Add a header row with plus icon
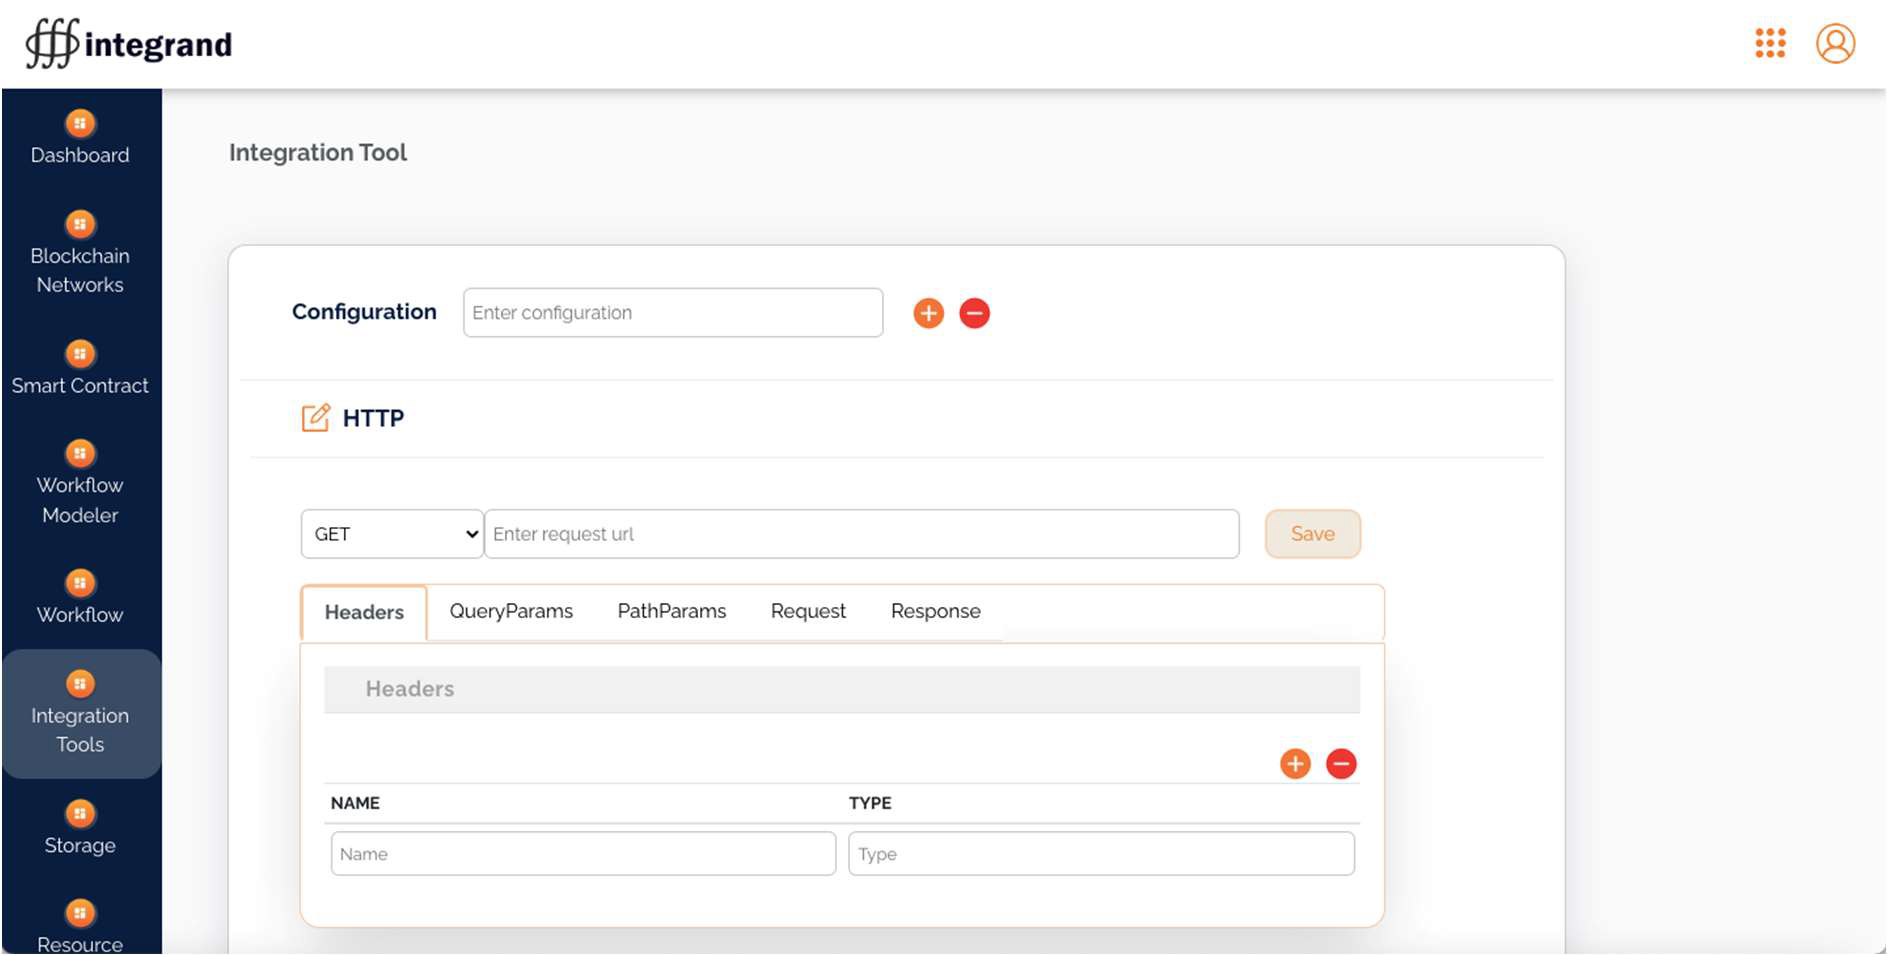The height and width of the screenshot is (955, 1888). 1295,764
